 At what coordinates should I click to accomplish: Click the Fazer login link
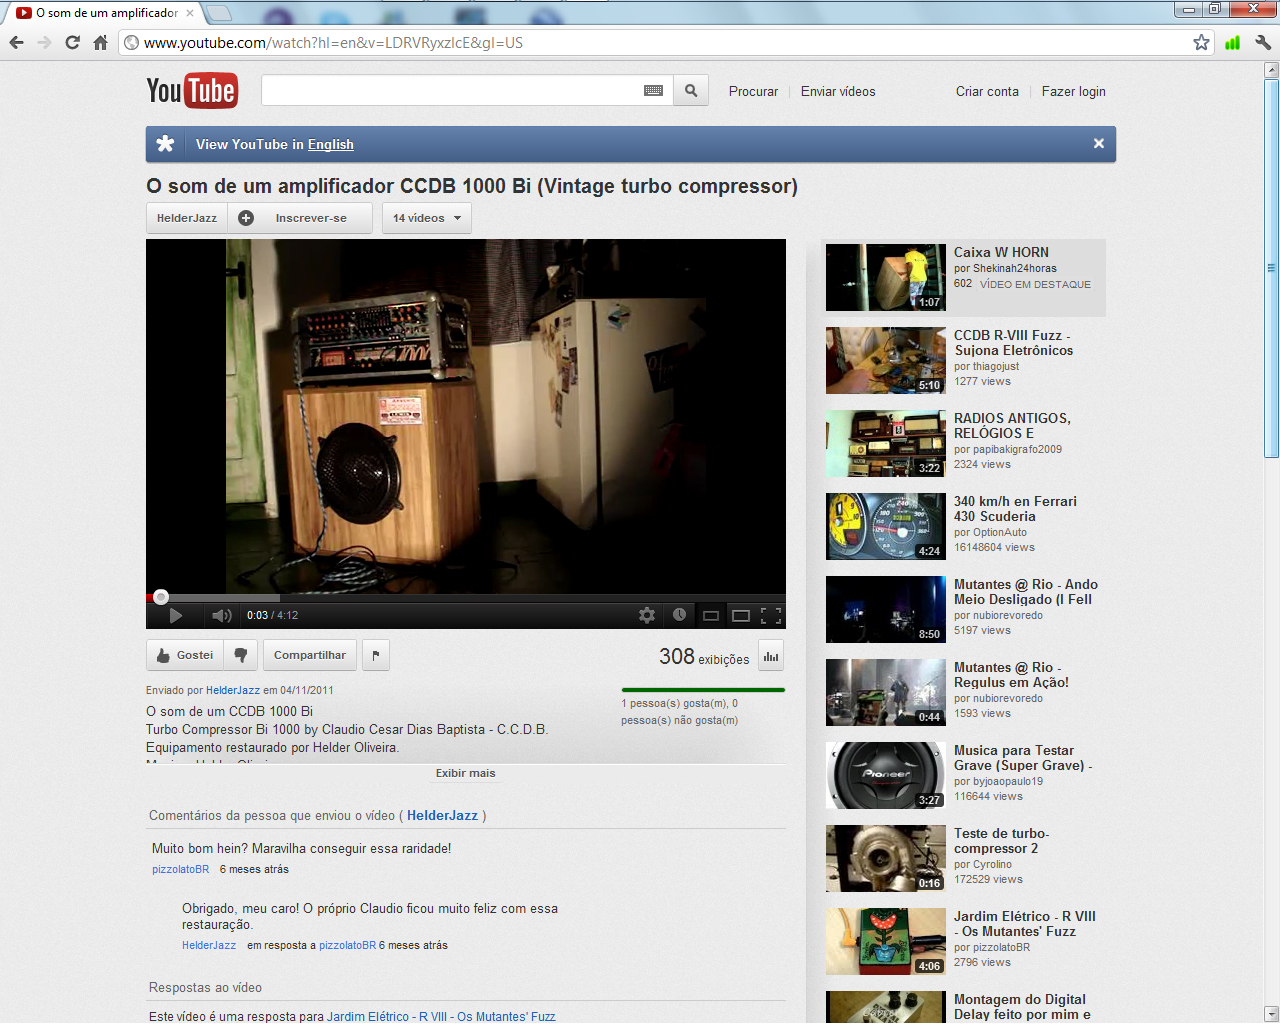(x=1073, y=91)
